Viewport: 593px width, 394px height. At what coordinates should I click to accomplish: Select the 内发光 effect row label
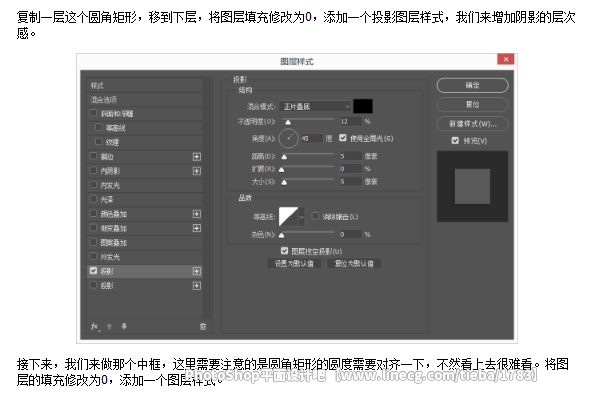pos(110,185)
